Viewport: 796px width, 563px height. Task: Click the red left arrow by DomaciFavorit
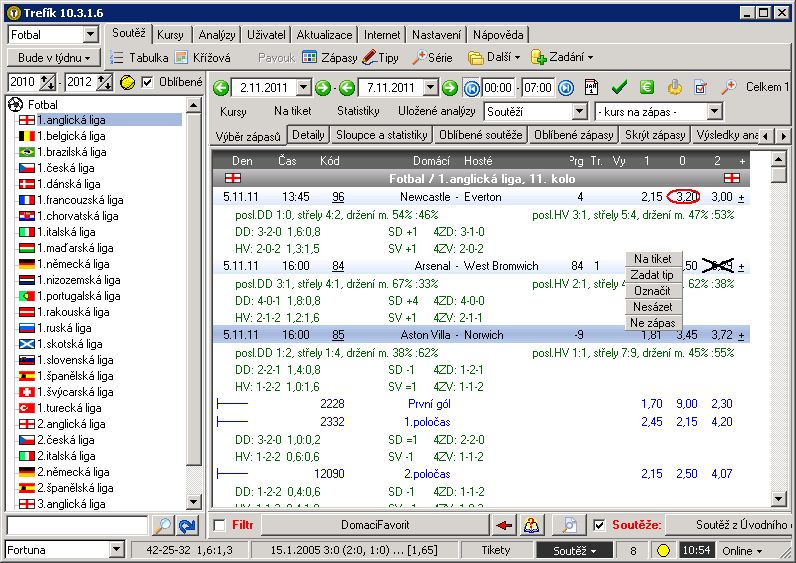coord(504,525)
